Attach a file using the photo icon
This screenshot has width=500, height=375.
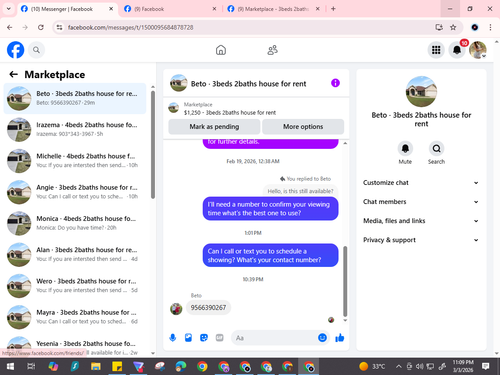188,338
